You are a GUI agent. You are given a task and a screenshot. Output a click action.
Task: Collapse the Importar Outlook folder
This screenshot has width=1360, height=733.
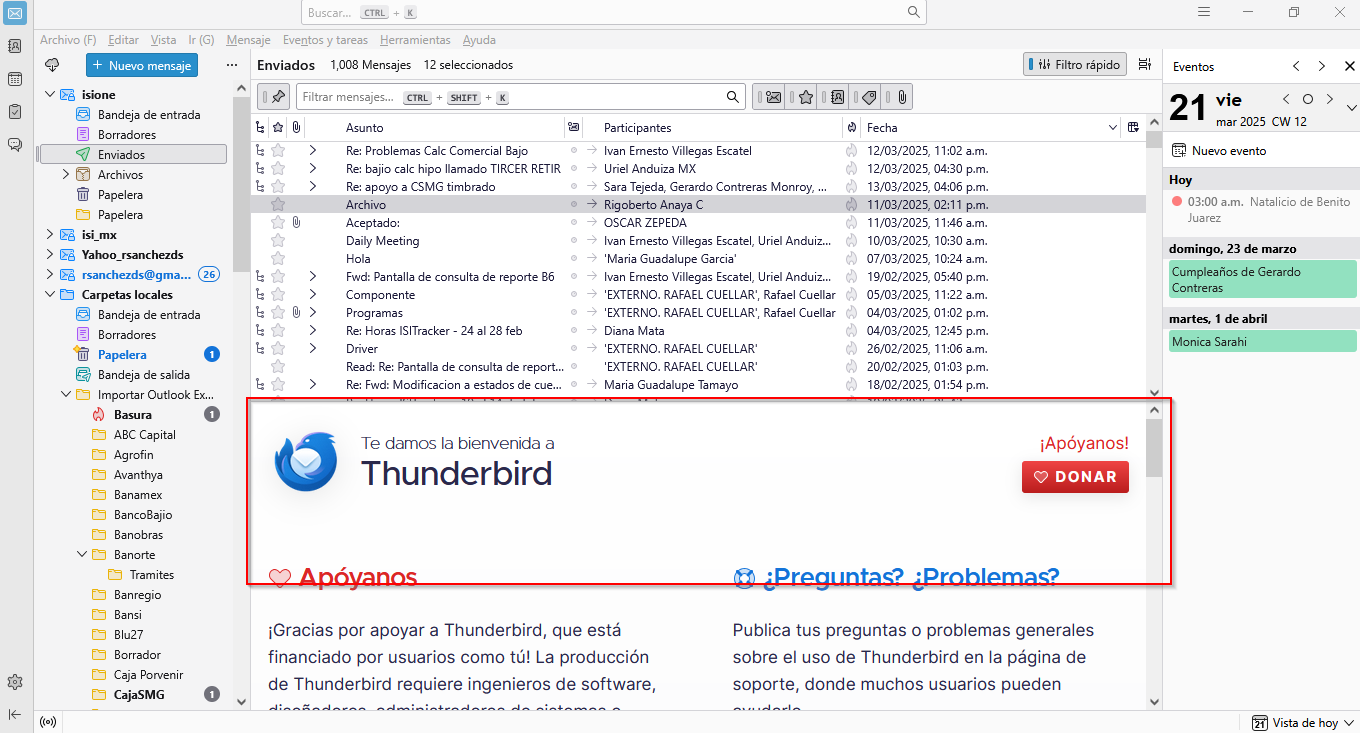click(66, 395)
